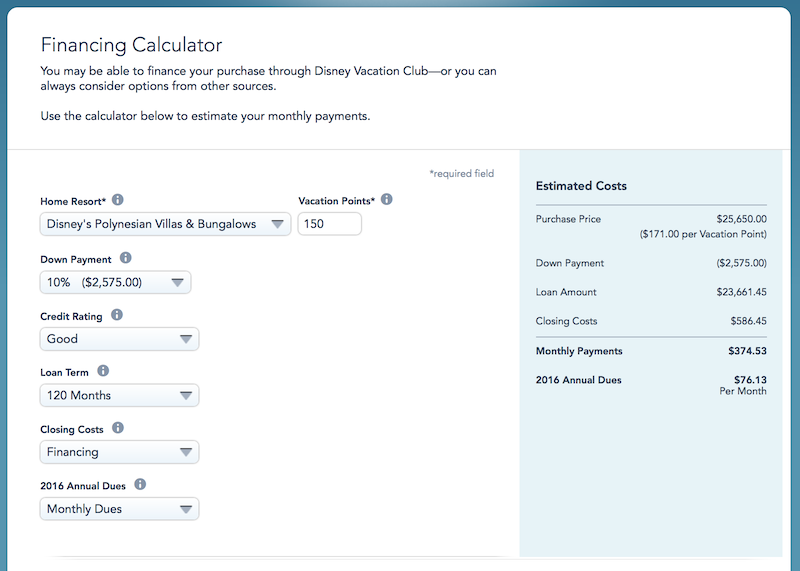Expand the Credit Rating Good dropdown
This screenshot has width=800, height=571.
(x=119, y=339)
